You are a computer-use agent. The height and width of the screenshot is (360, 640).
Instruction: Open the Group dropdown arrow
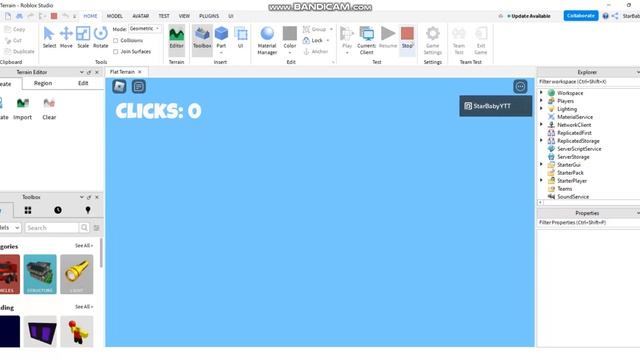click(x=331, y=29)
